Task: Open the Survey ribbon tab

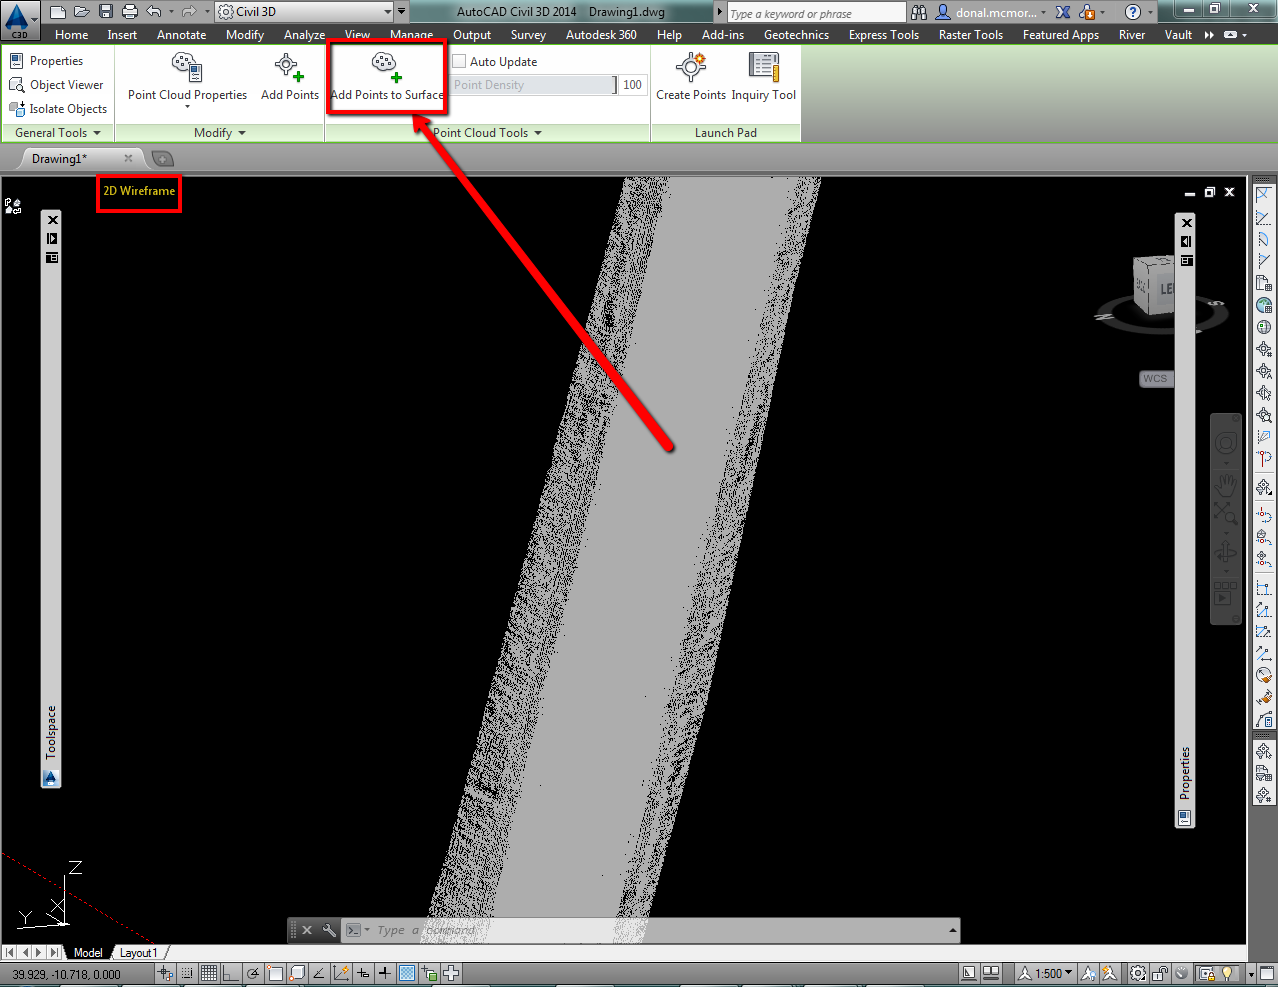Action: [528, 35]
